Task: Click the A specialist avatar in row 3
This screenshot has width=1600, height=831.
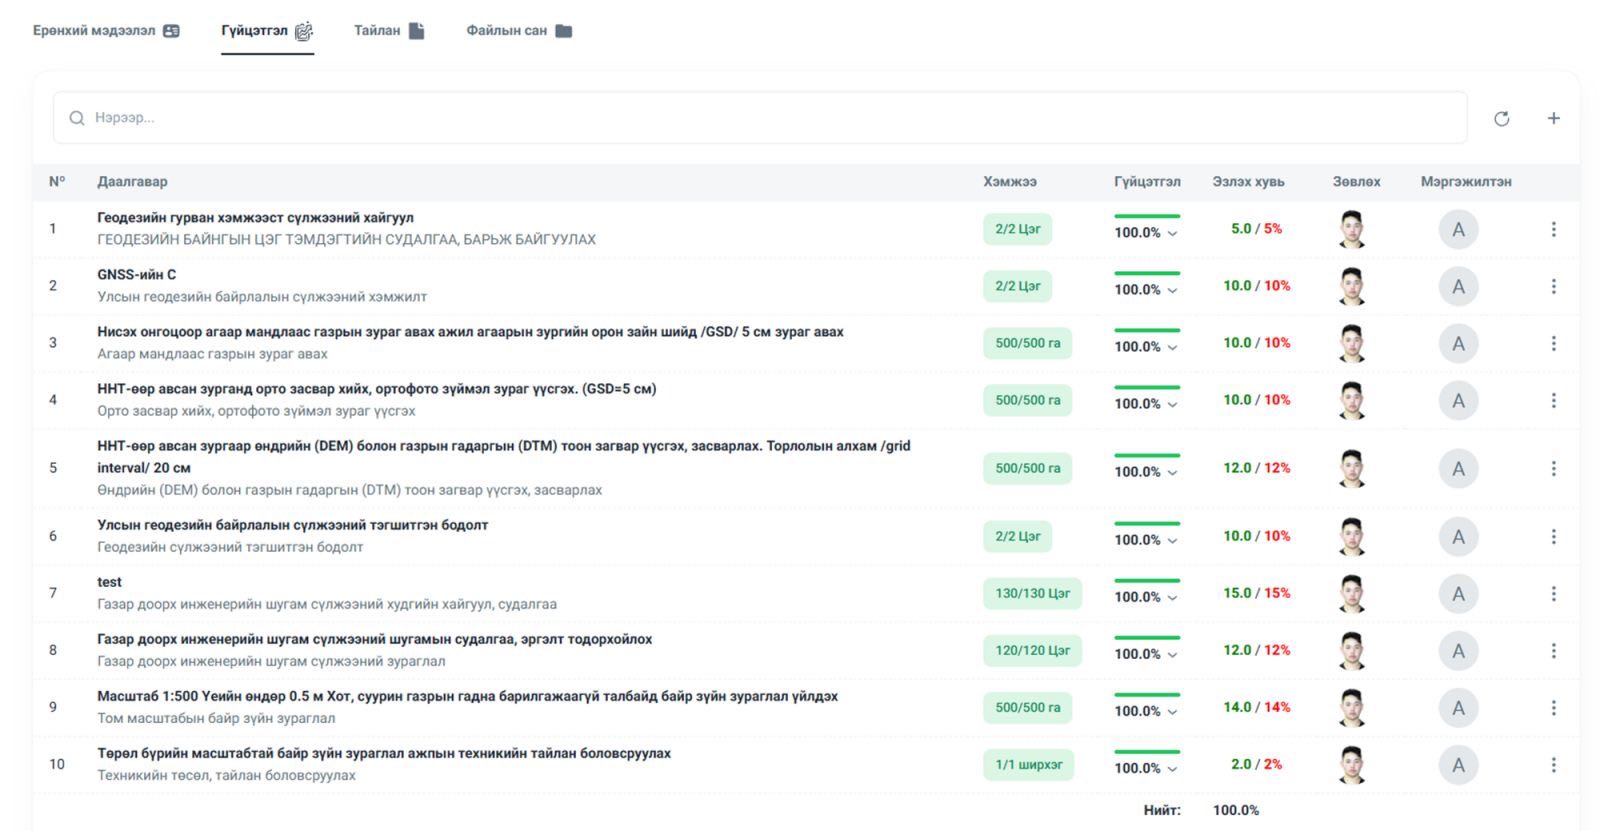Action: click(1458, 344)
